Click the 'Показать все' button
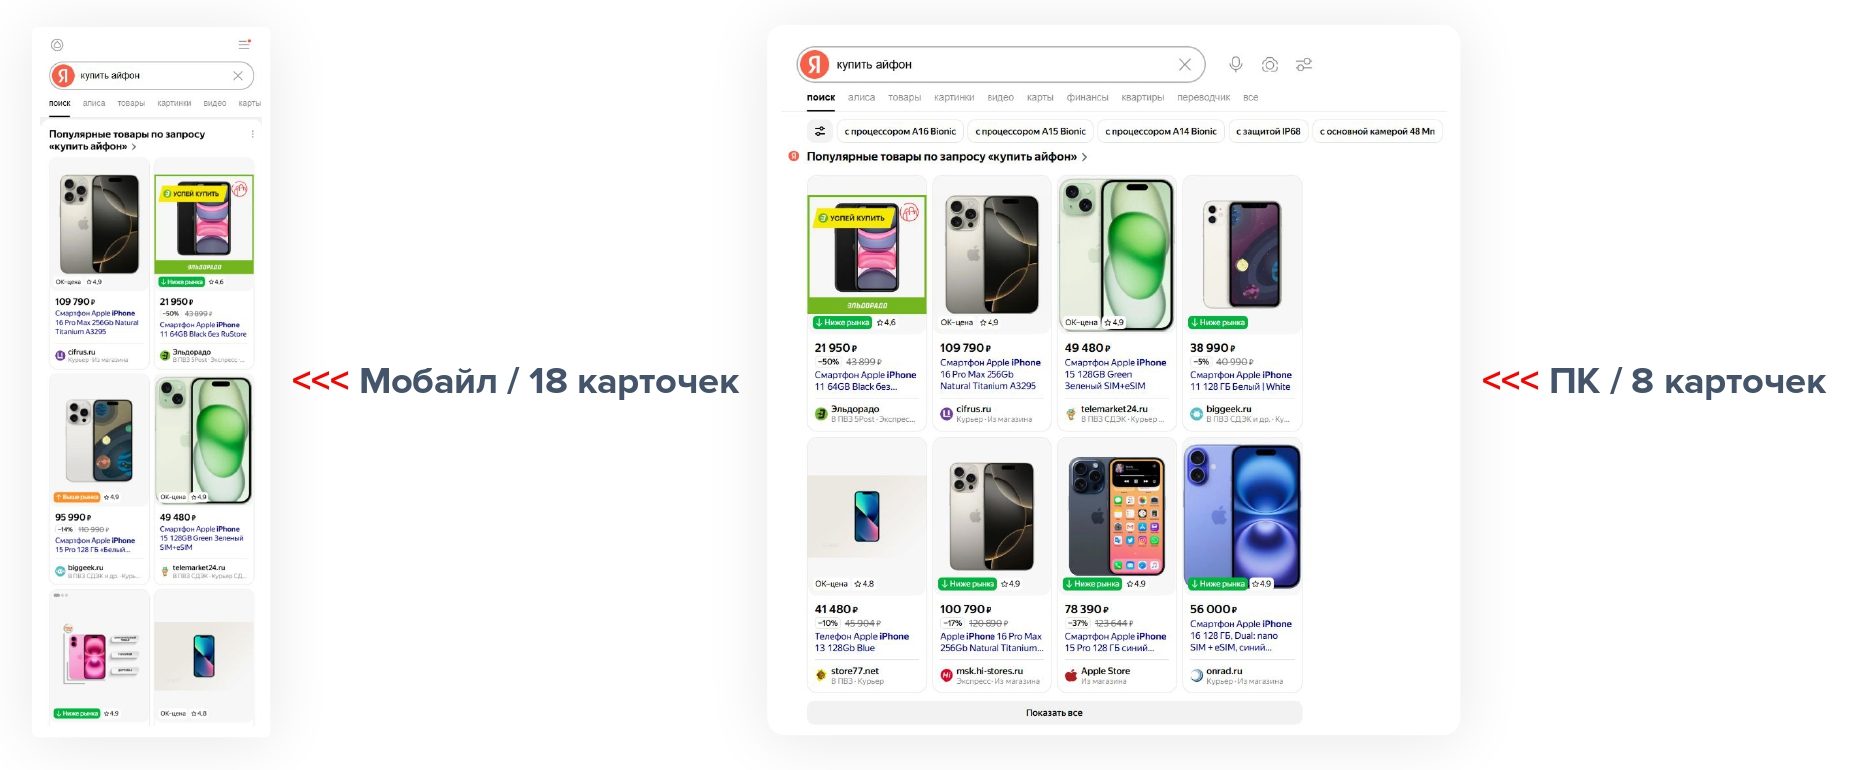 [x=1054, y=713]
